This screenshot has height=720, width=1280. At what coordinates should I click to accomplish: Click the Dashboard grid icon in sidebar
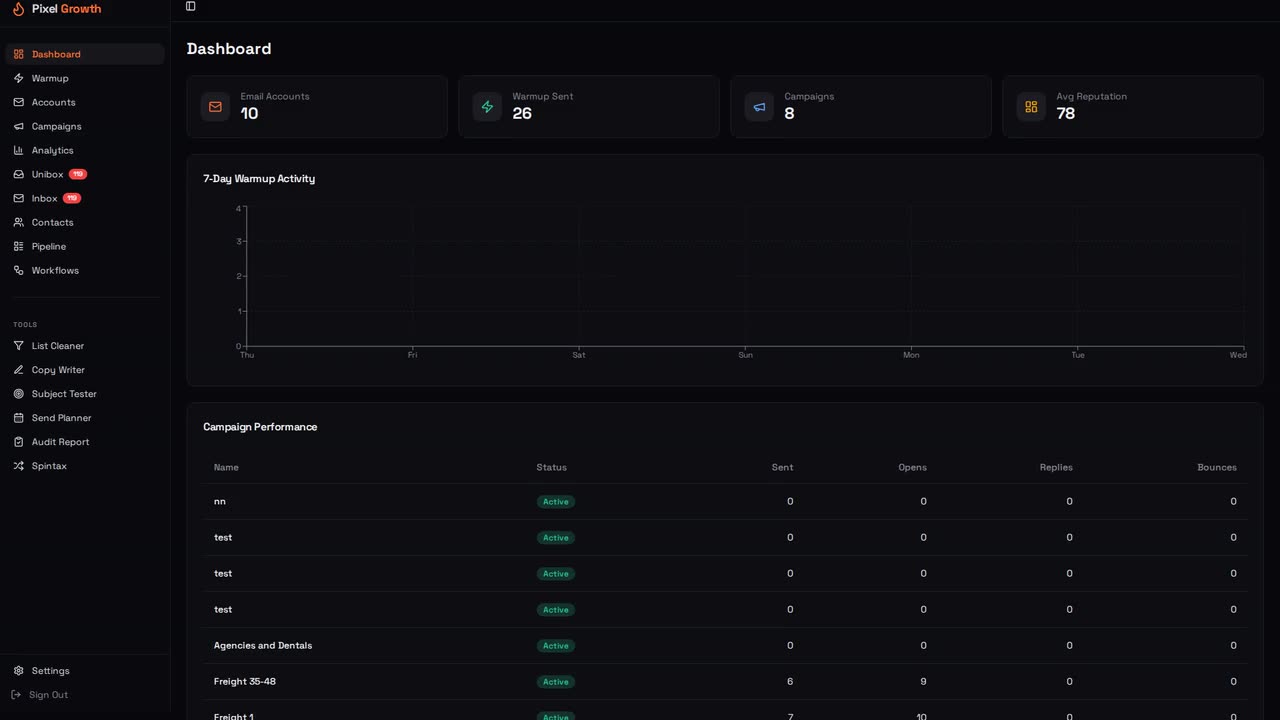[x=18, y=54]
